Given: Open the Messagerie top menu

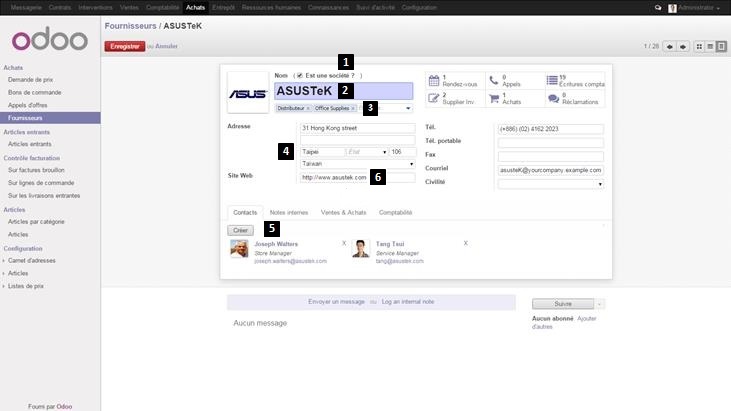Looking at the screenshot, I should [x=26, y=8].
